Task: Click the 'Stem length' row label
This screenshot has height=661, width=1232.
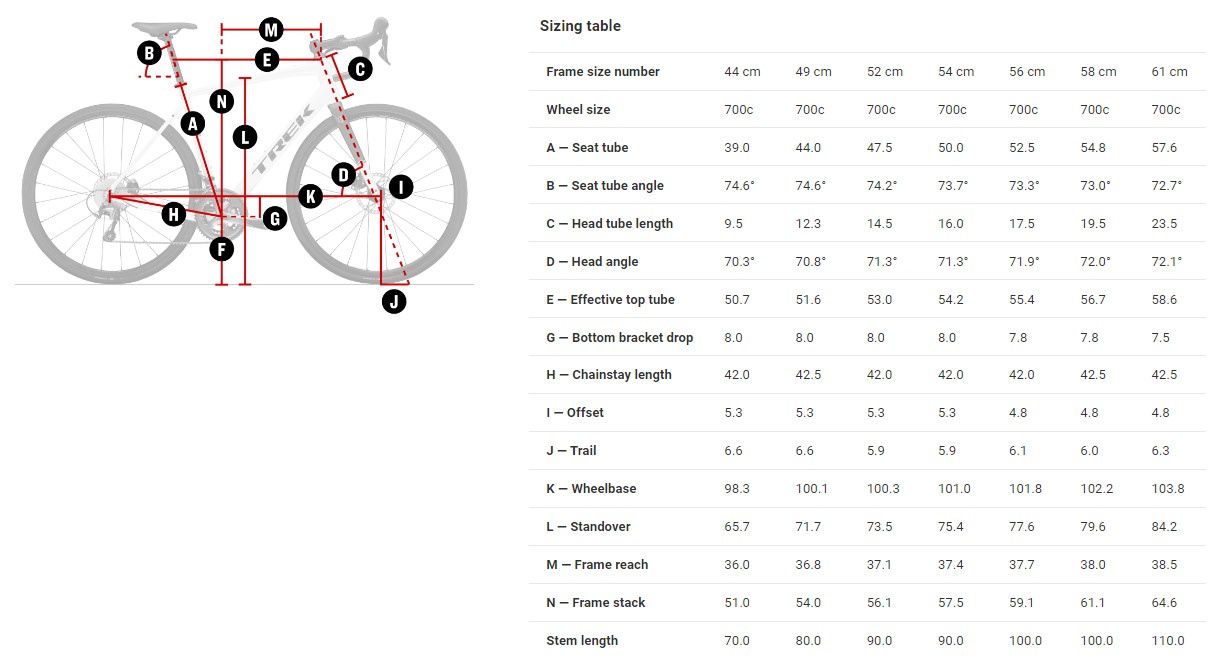Action: [x=582, y=641]
